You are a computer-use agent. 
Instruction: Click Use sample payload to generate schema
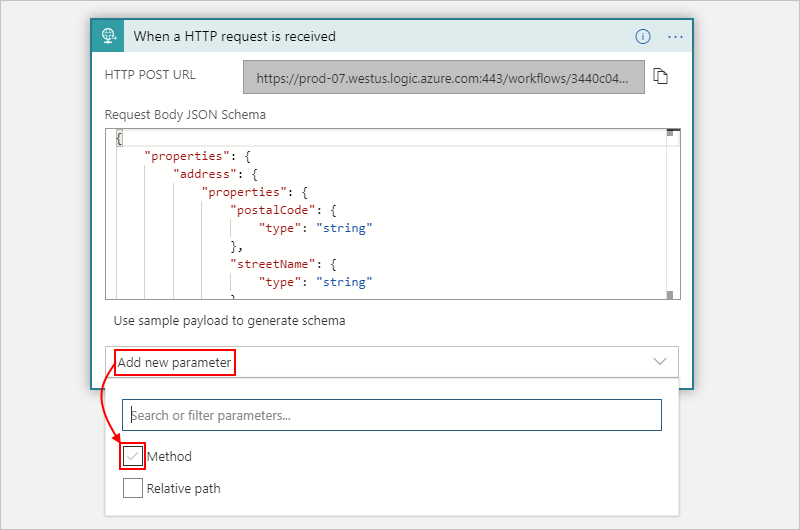coord(229,321)
